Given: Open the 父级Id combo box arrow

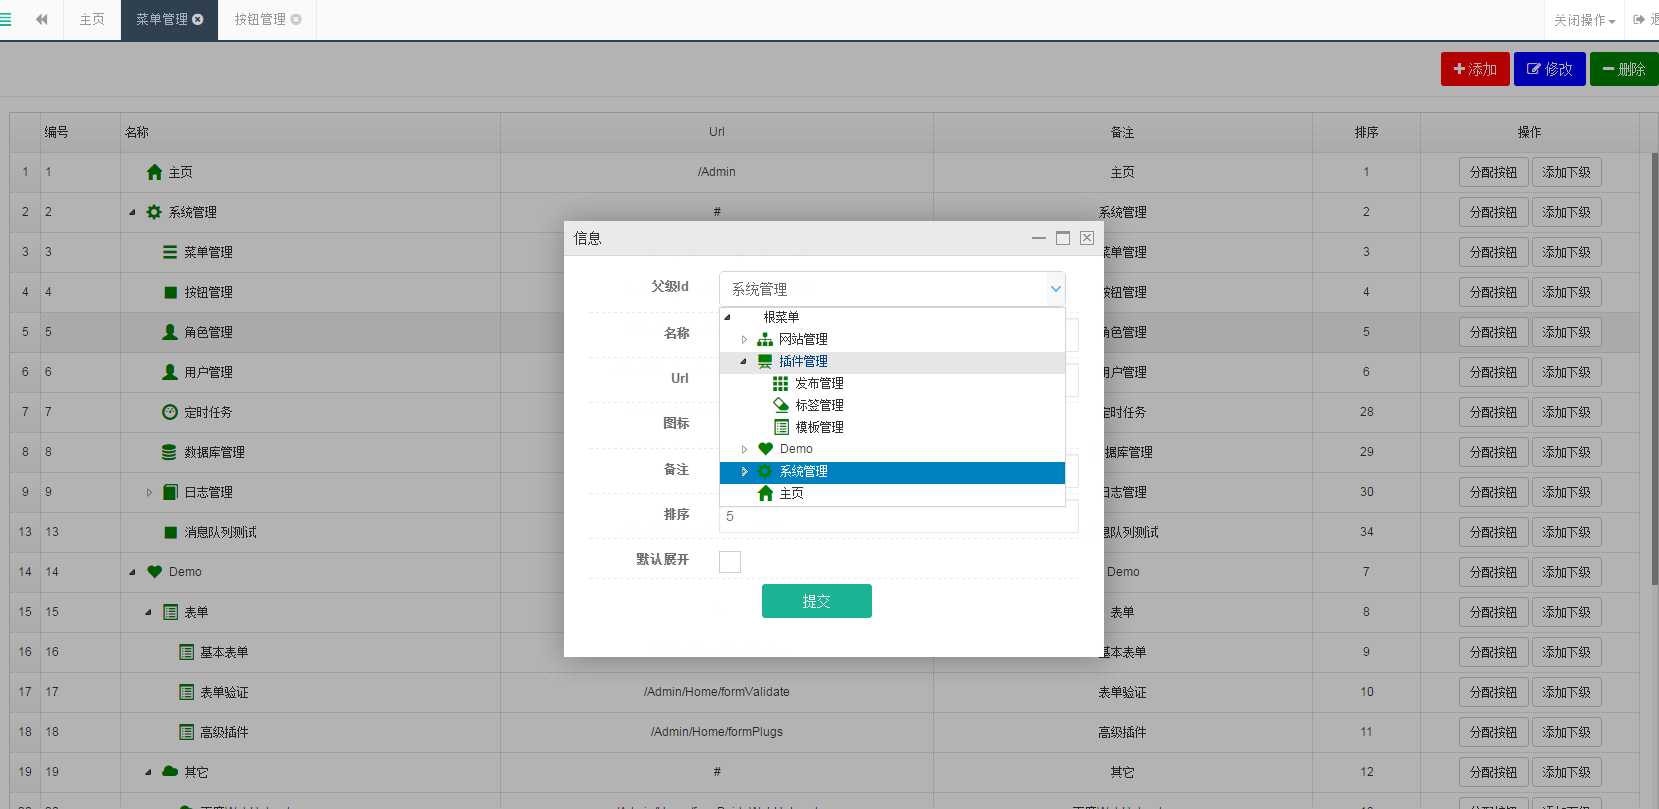Looking at the screenshot, I should point(1055,289).
